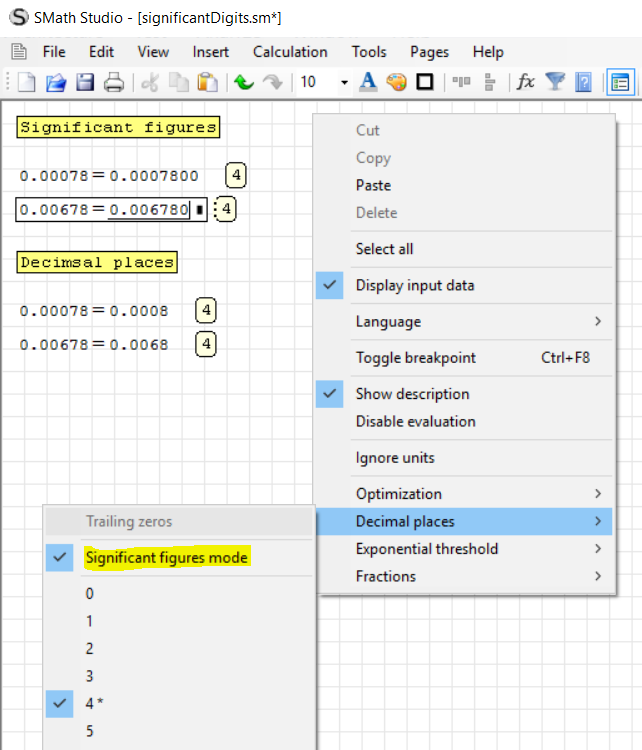Uncheck Display input data option
Image resolution: width=642 pixels, height=750 pixels.
click(415, 285)
